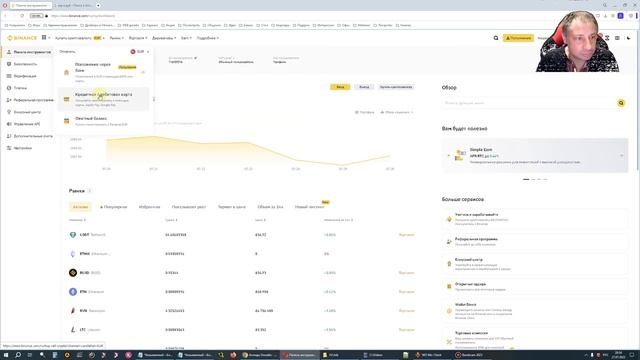The width and height of the screenshot is (640, 360).
Task: Switch to Новый листинг tab
Action: [x=309, y=207]
